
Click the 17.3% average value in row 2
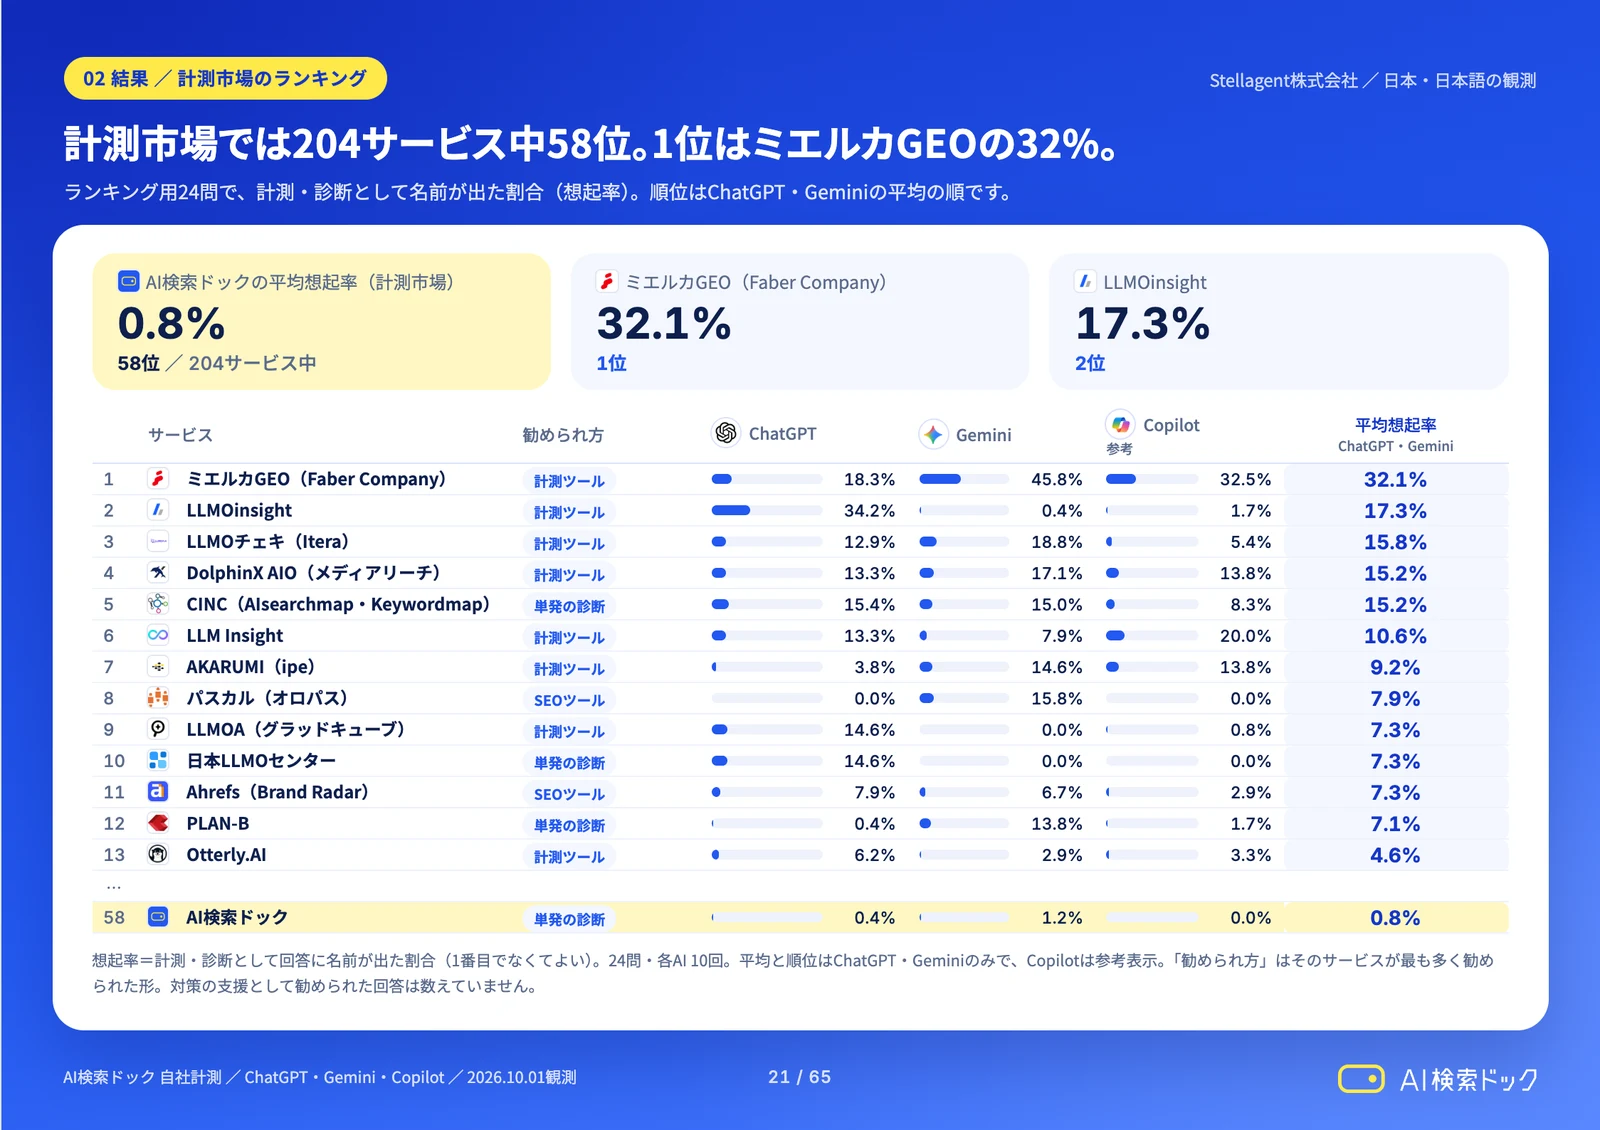coord(1395,510)
